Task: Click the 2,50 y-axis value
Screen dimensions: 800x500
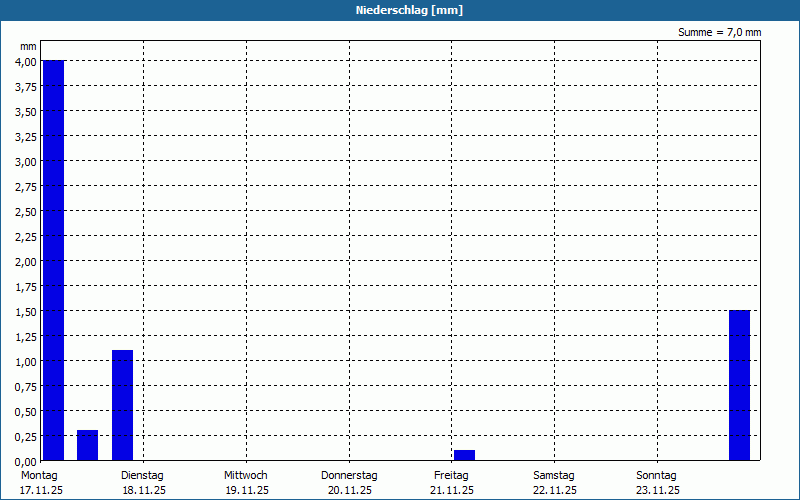Action: pos(26,212)
